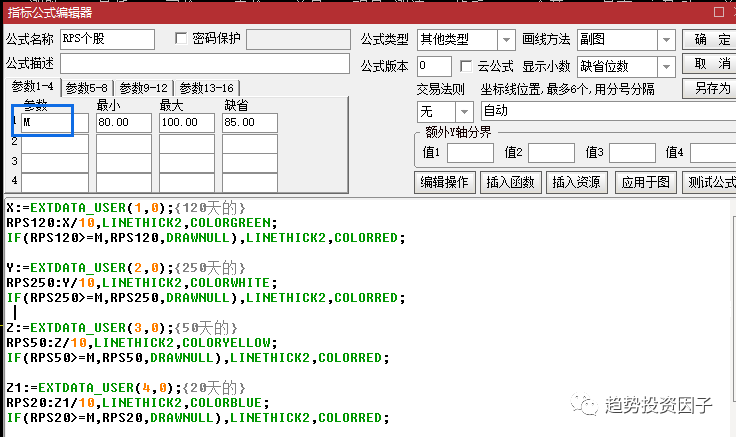Screen dimensions: 736x437
Task: Click the 另存为 button
Action: tap(711, 88)
